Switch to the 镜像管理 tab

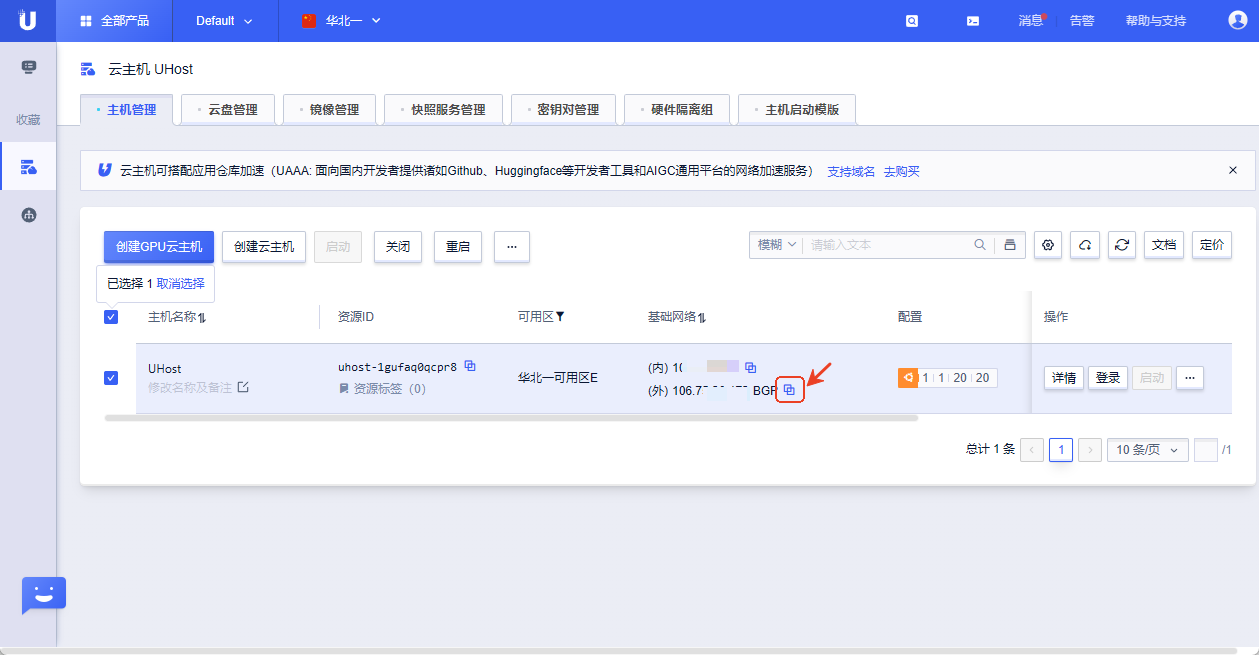pyautogui.click(x=329, y=109)
